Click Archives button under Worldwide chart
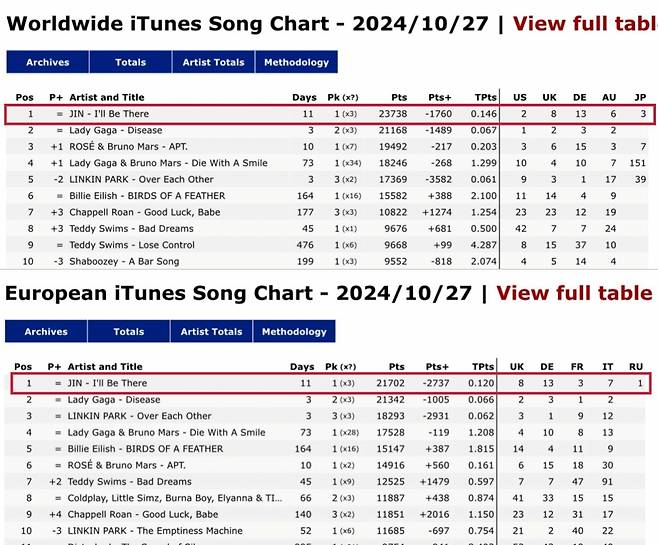 [47, 62]
